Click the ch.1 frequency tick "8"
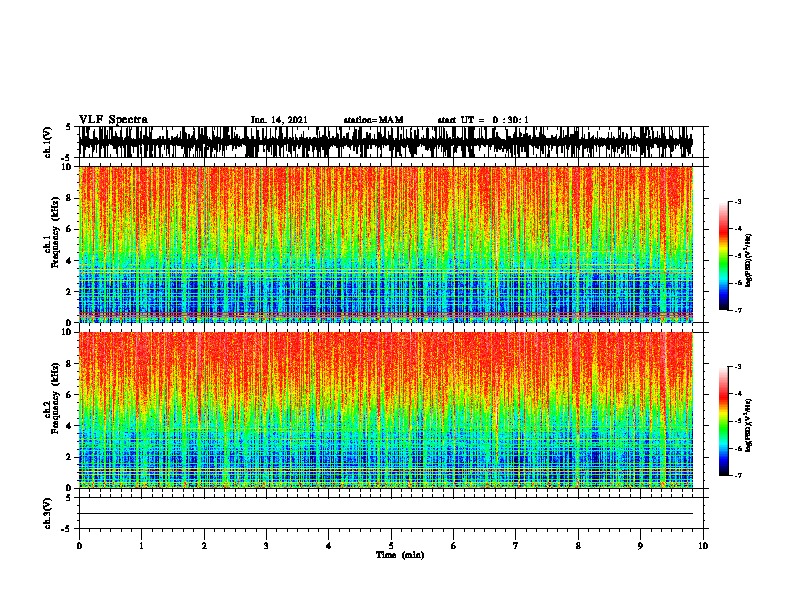 pyautogui.click(x=70, y=198)
